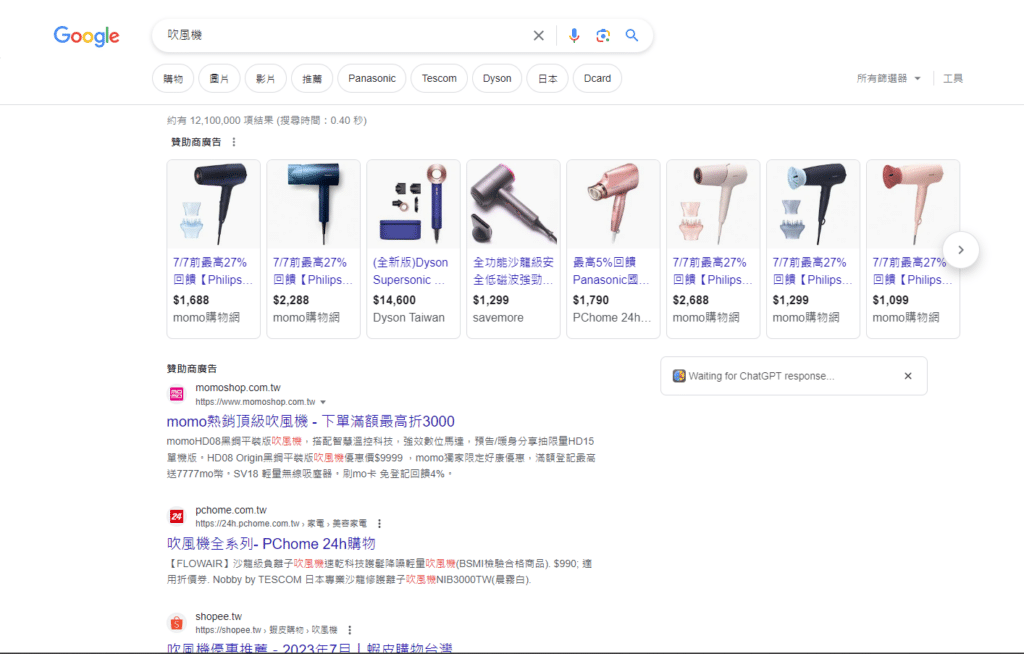Open three-dot menu next to shopee URL

coord(350,630)
